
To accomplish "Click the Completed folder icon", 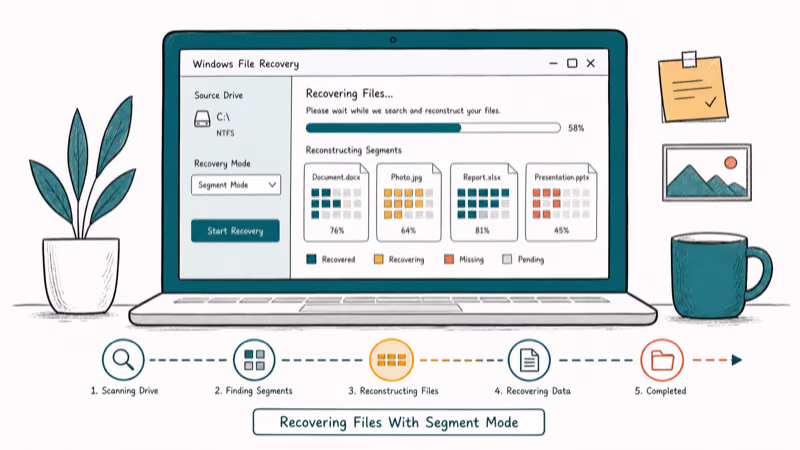I will [x=662, y=360].
